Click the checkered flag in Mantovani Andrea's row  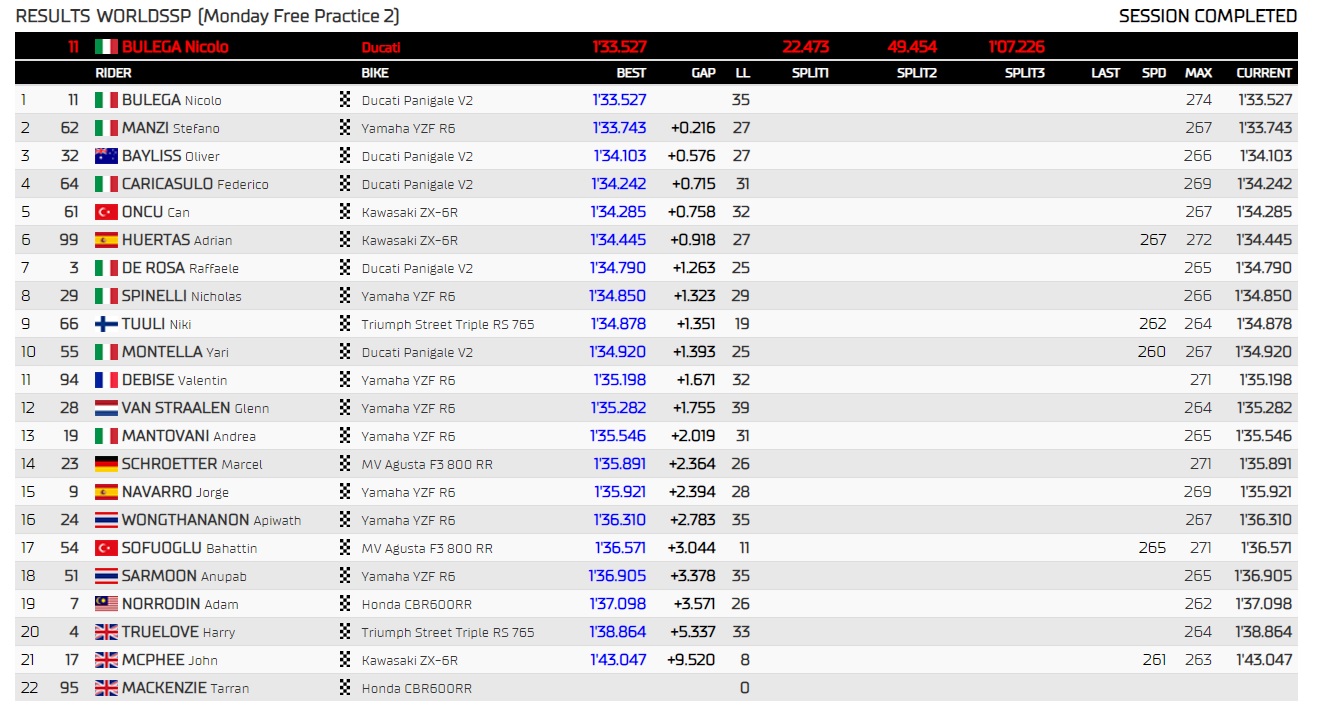click(x=345, y=436)
